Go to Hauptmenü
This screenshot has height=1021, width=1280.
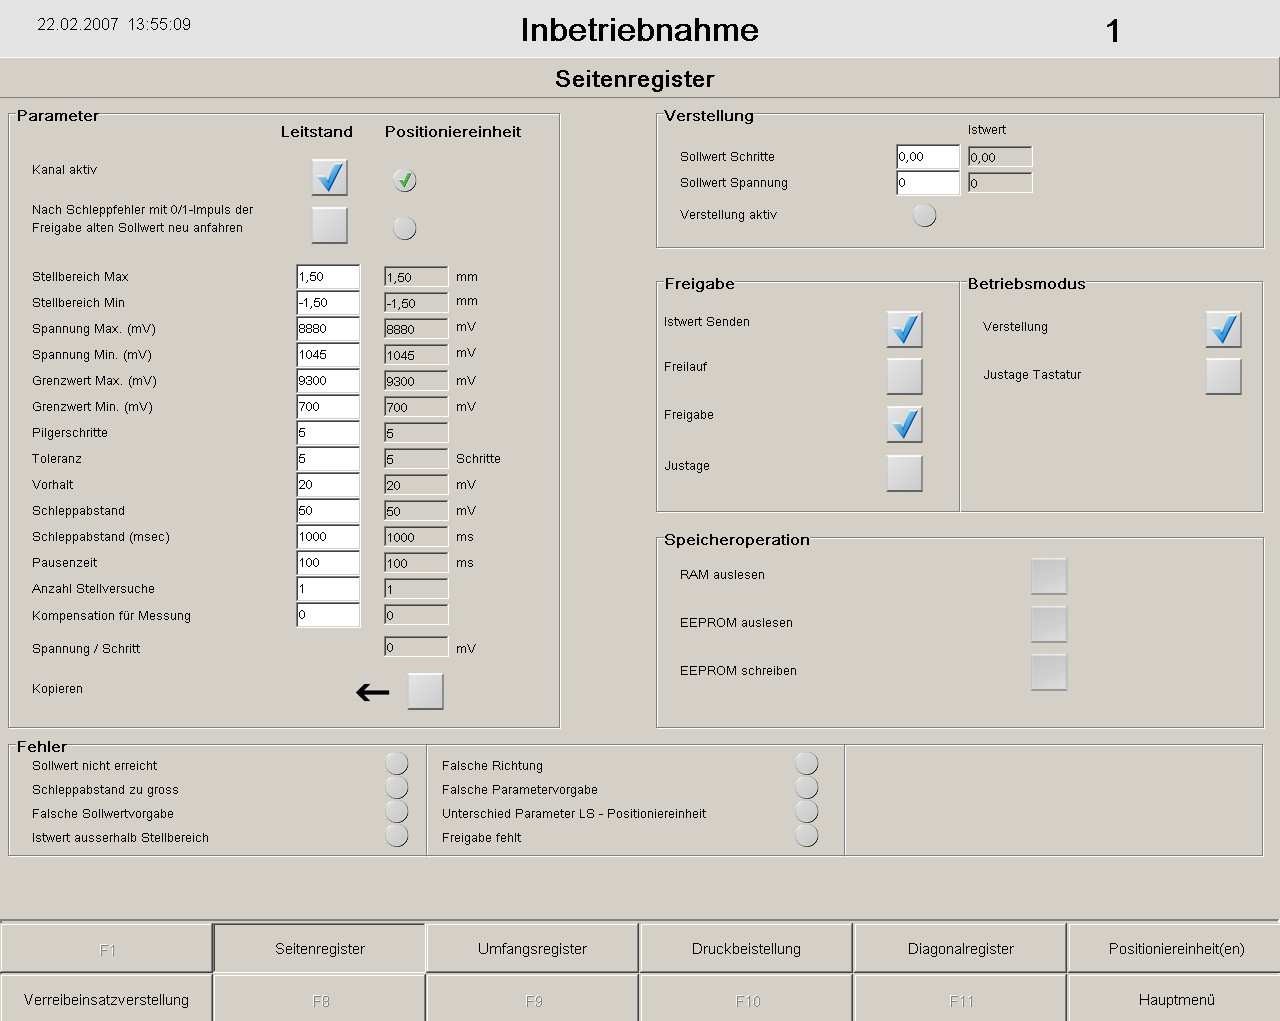click(1175, 999)
